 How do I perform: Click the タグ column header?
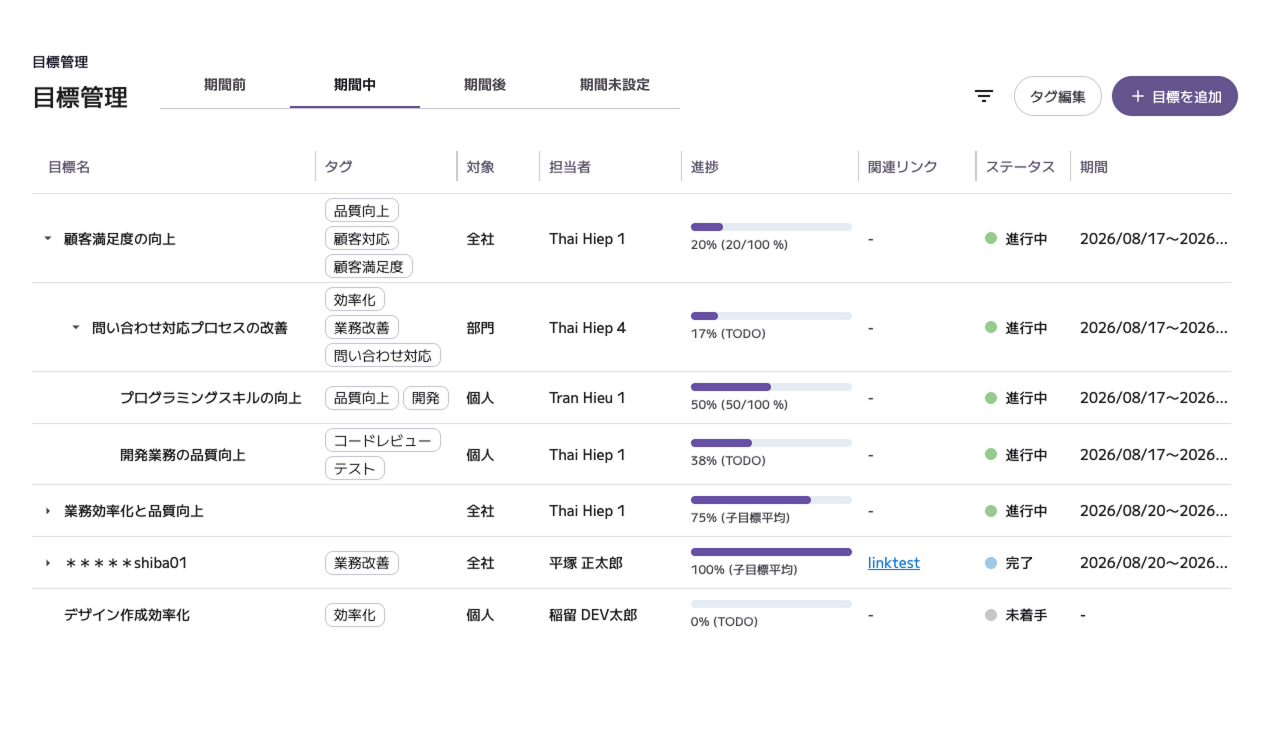[x=338, y=167]
